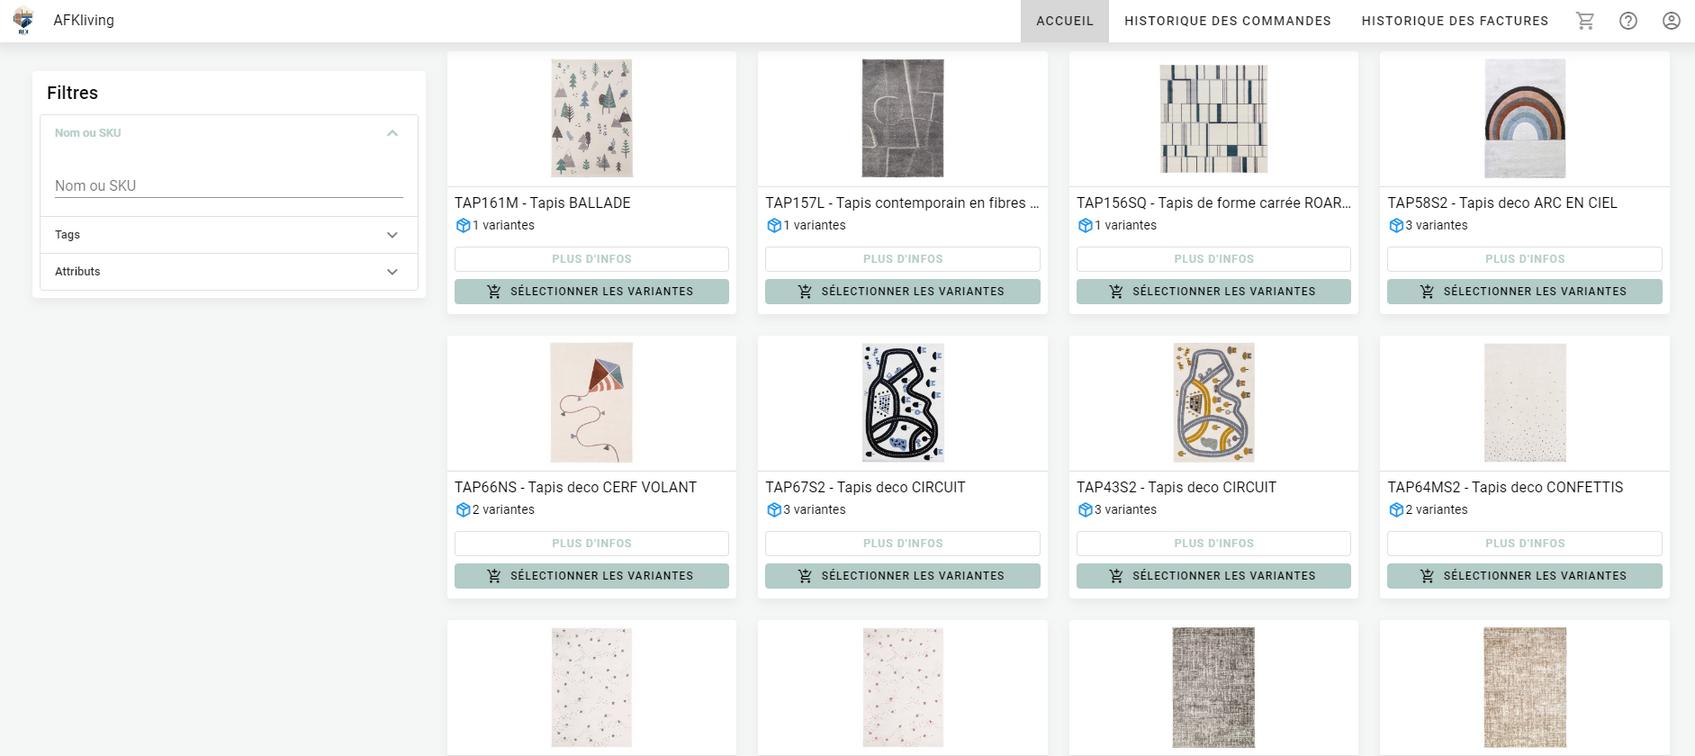
Task: Click the Nom ou SKU search field
Action: click(x=228, y=186)
